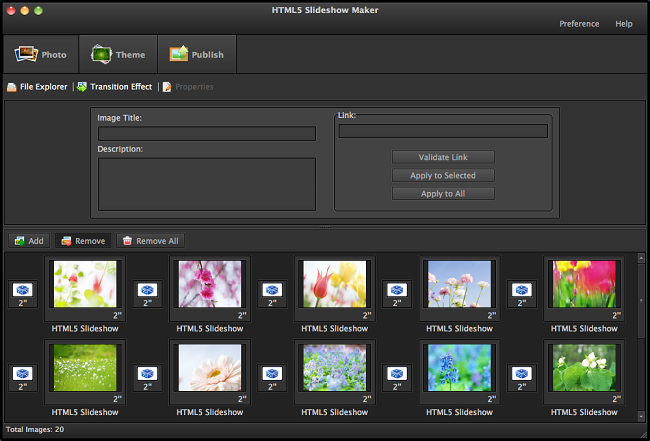Select the pink flowers against blue sky thumbnail
This screenshot has height=441, width=650.
[x=459, y=284]
